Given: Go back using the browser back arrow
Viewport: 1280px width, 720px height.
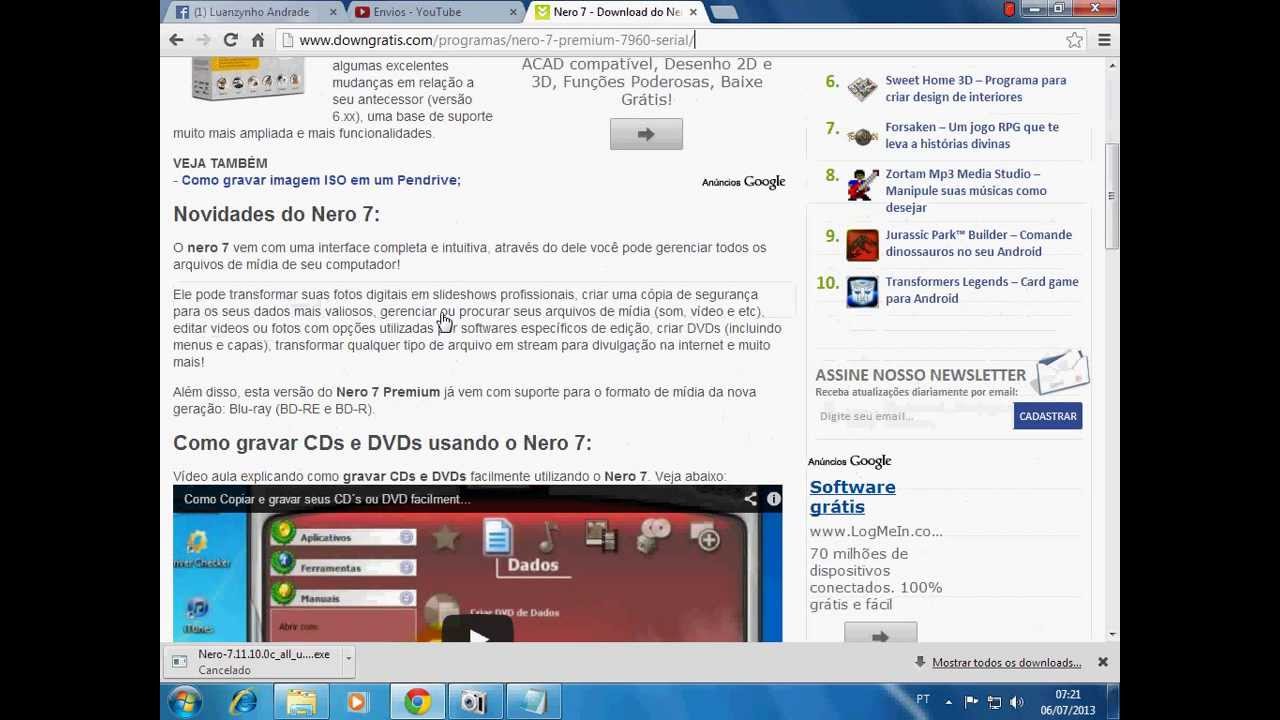Looking at the screenshot, I should pos(176,40).
